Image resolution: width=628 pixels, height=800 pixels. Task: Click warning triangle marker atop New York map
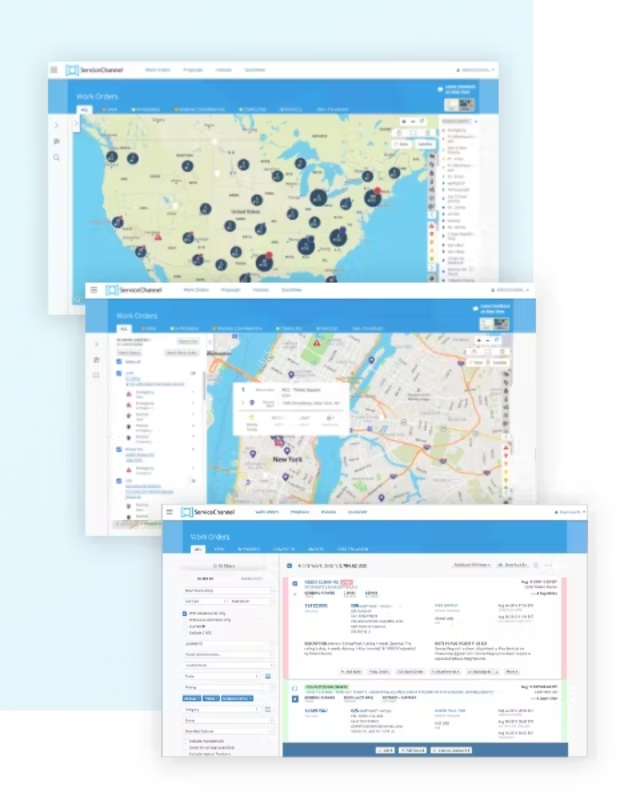pyautogui.click(x=317, y=343)
